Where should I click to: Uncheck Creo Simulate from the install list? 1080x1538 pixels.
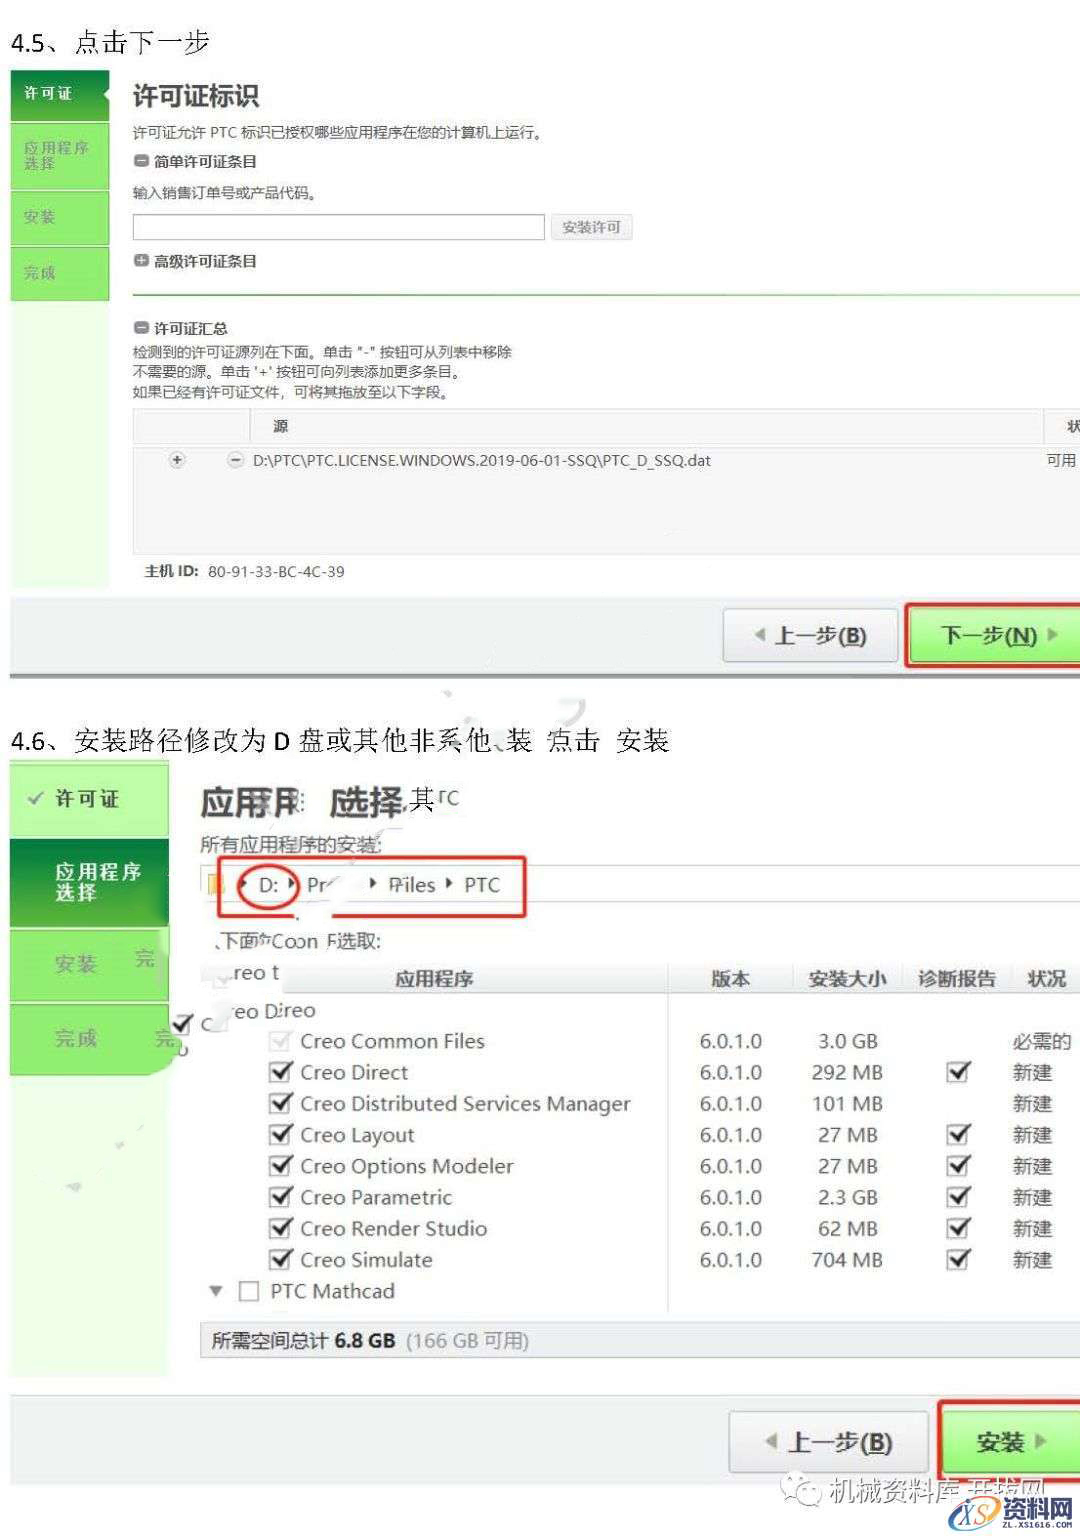280,1259
